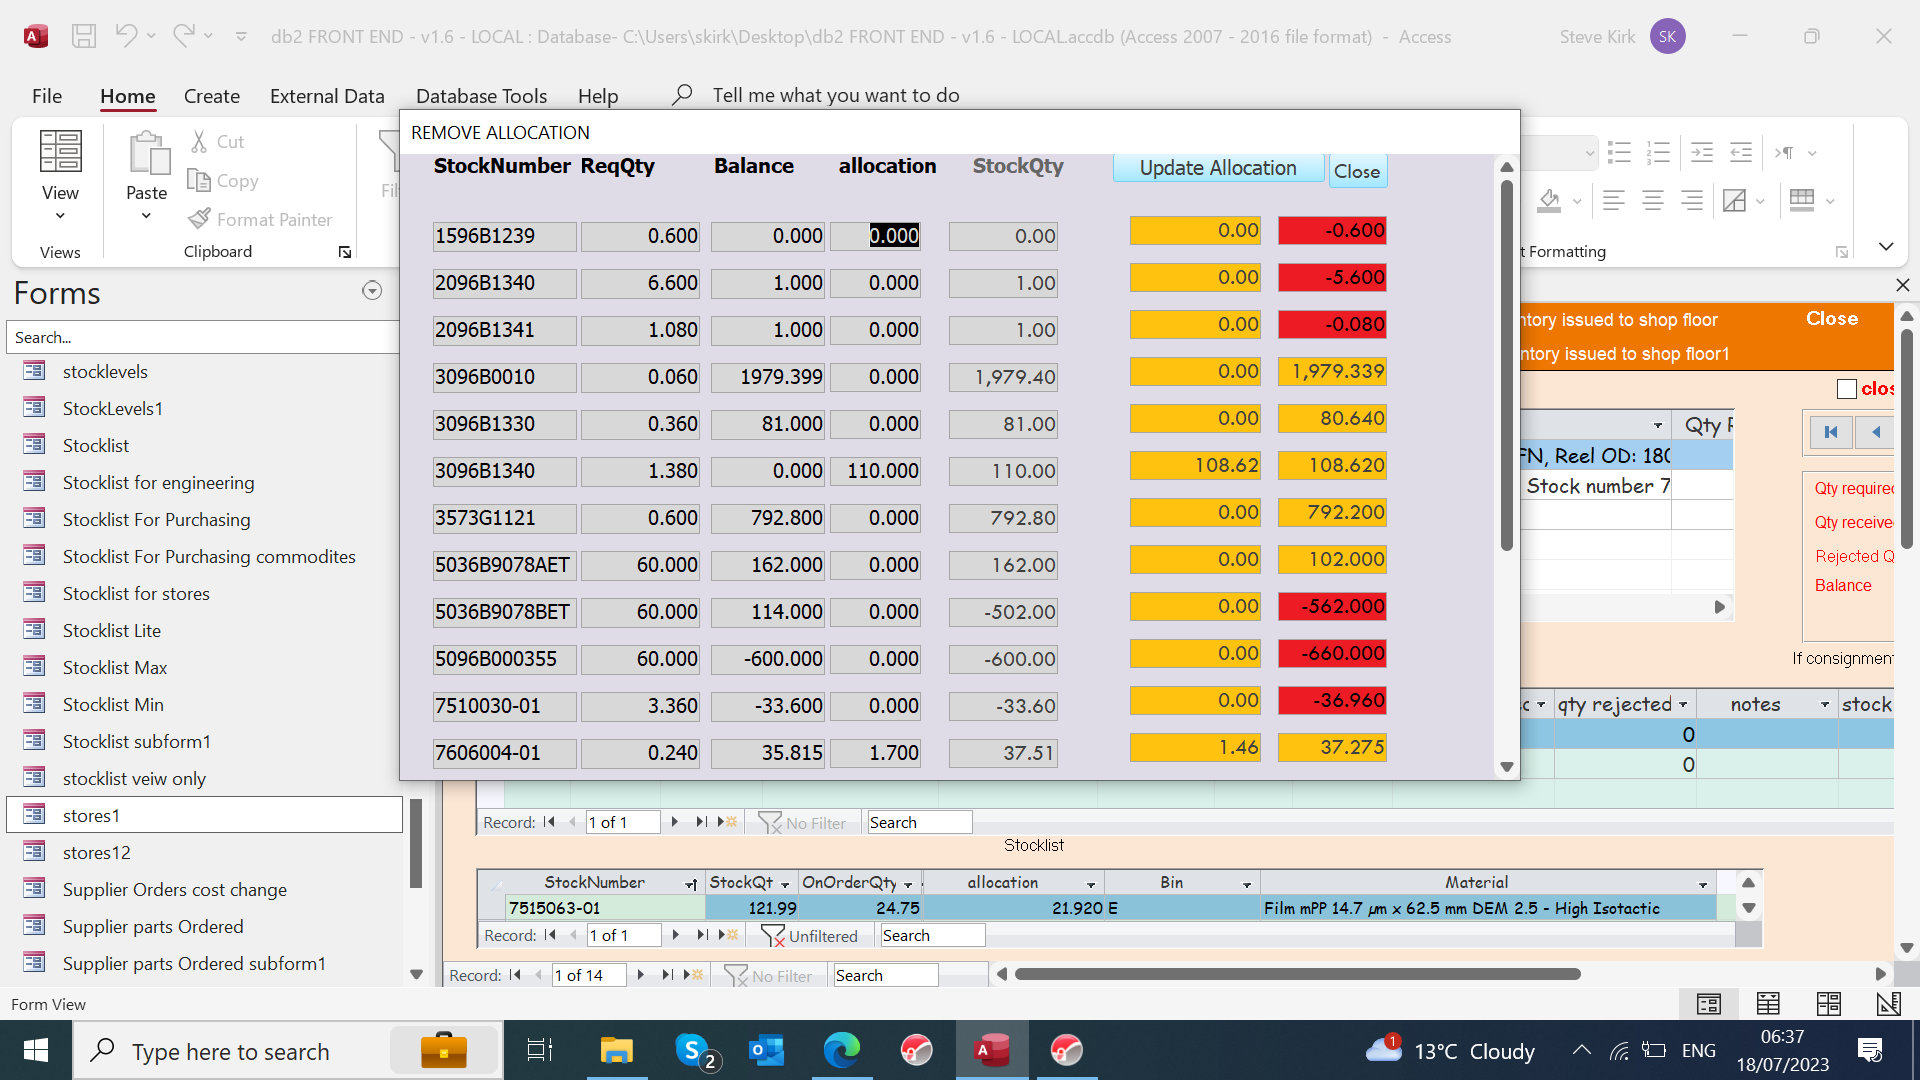Click Update Allocation button

tap(1218, 168)
